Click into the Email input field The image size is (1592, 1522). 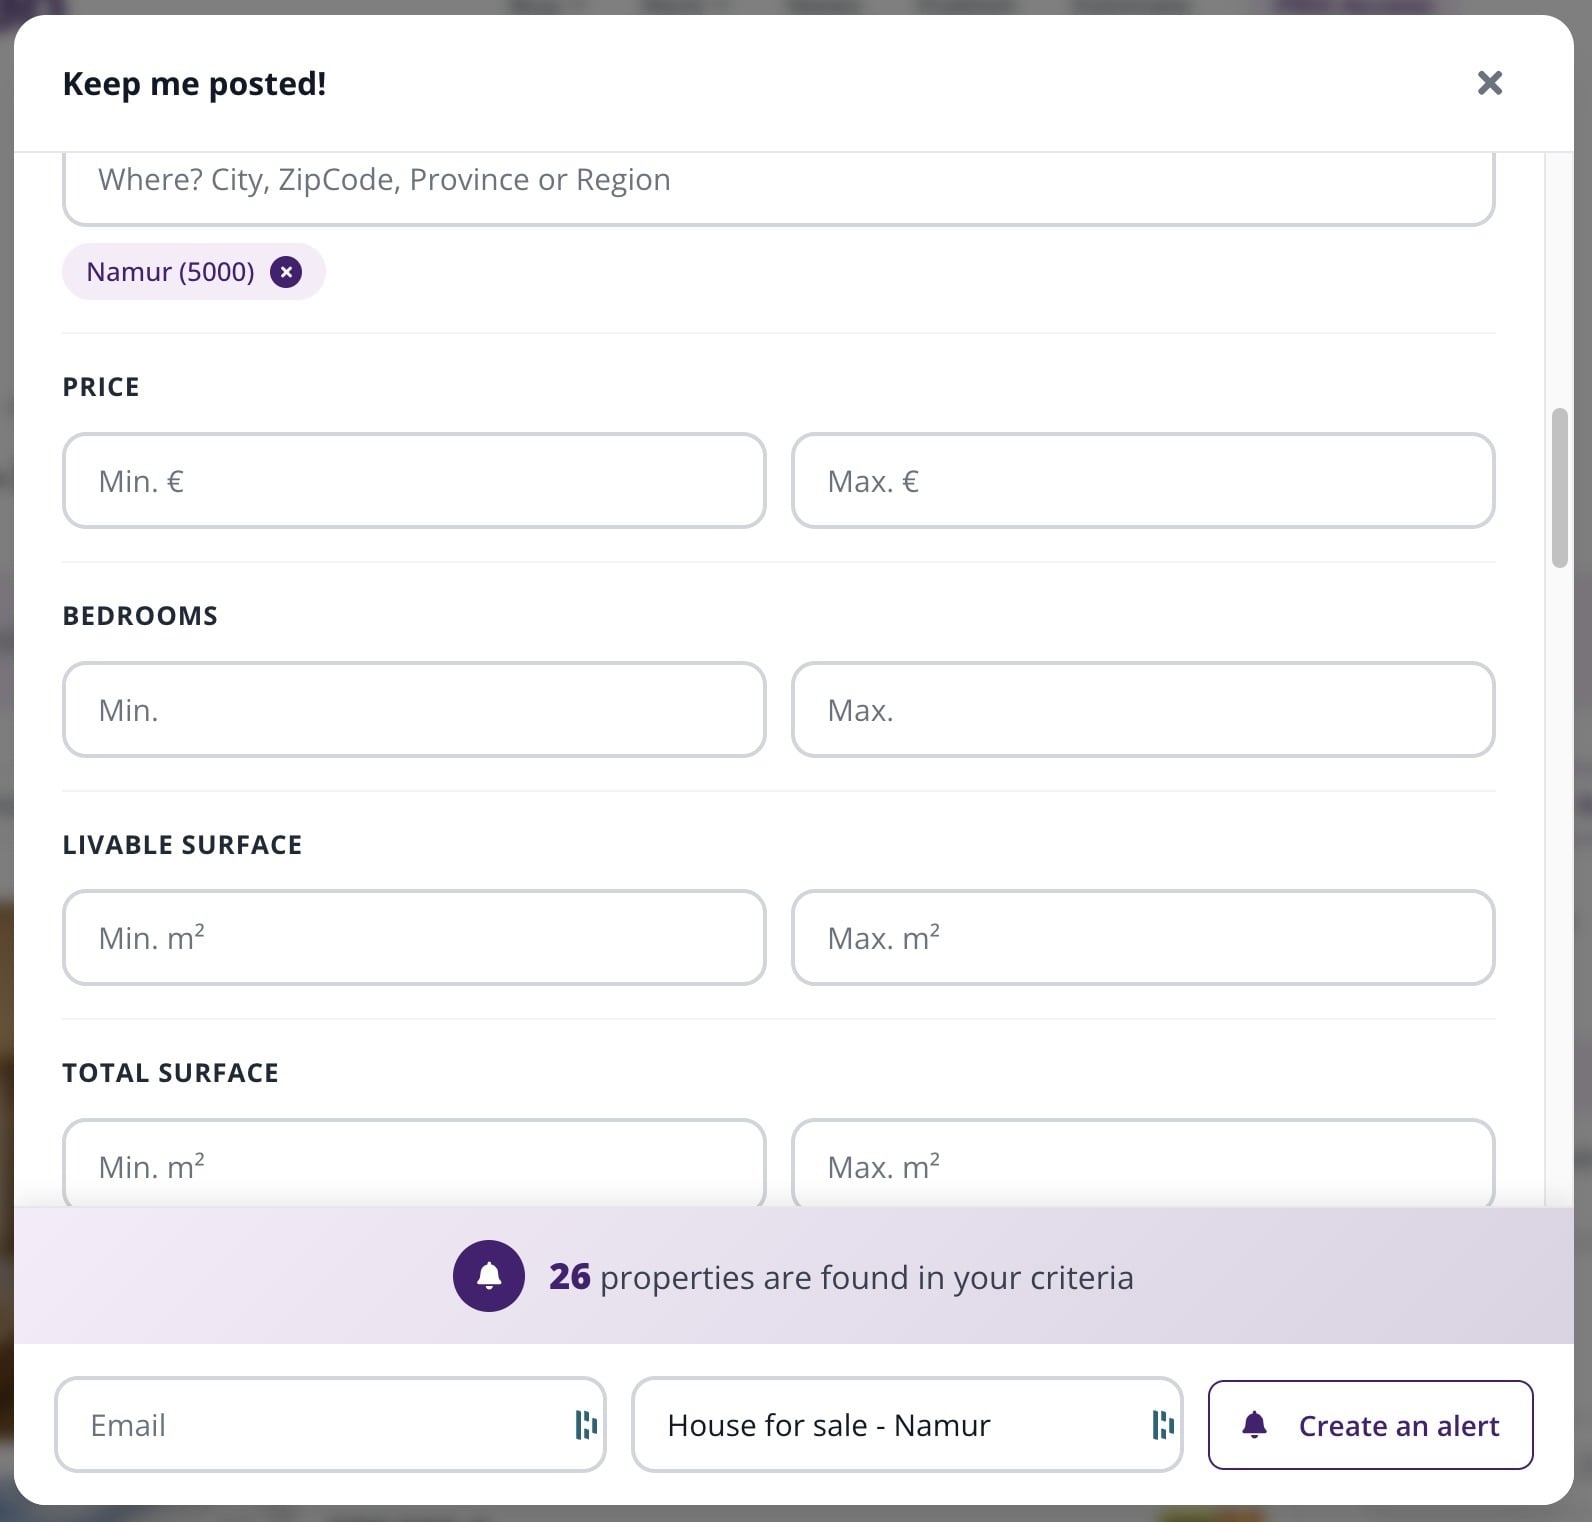coord(330,1425)
